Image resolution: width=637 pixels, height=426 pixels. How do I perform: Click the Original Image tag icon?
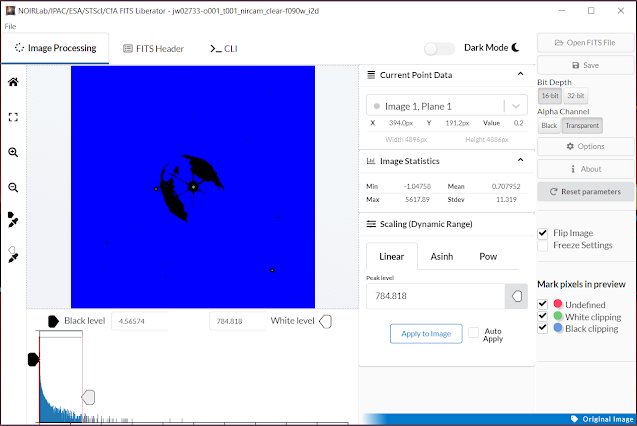pyautogui.click(x=574, y=419)
